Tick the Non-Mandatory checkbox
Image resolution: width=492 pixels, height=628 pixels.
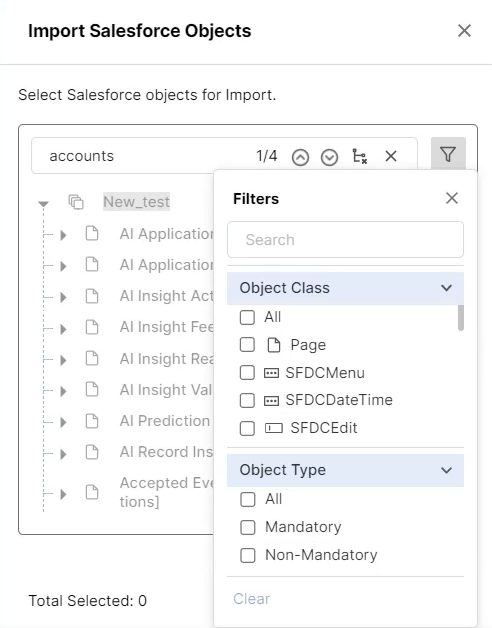point(248,556)
